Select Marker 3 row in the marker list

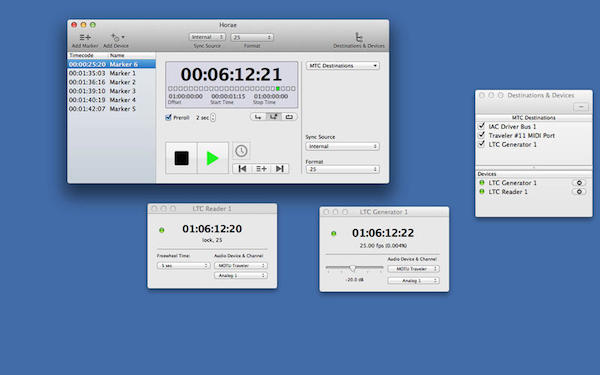click(111, 91)
